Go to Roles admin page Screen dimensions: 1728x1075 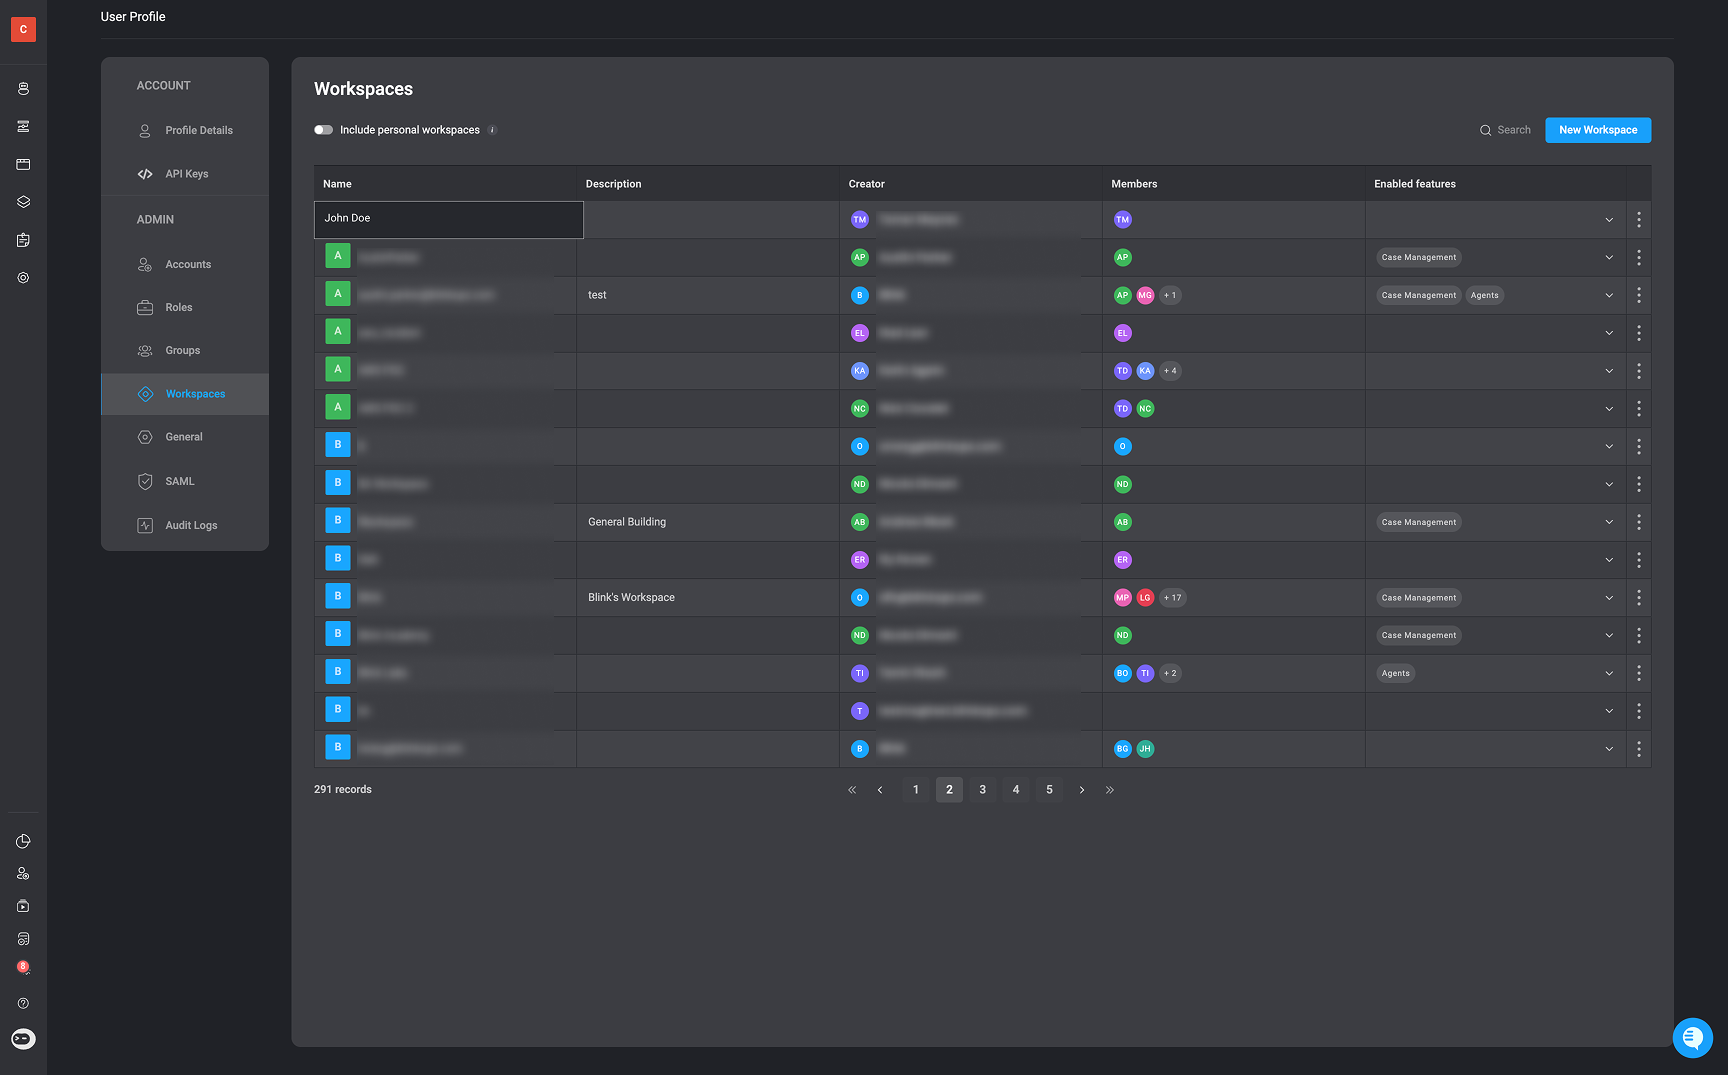(x=185, y=308)
